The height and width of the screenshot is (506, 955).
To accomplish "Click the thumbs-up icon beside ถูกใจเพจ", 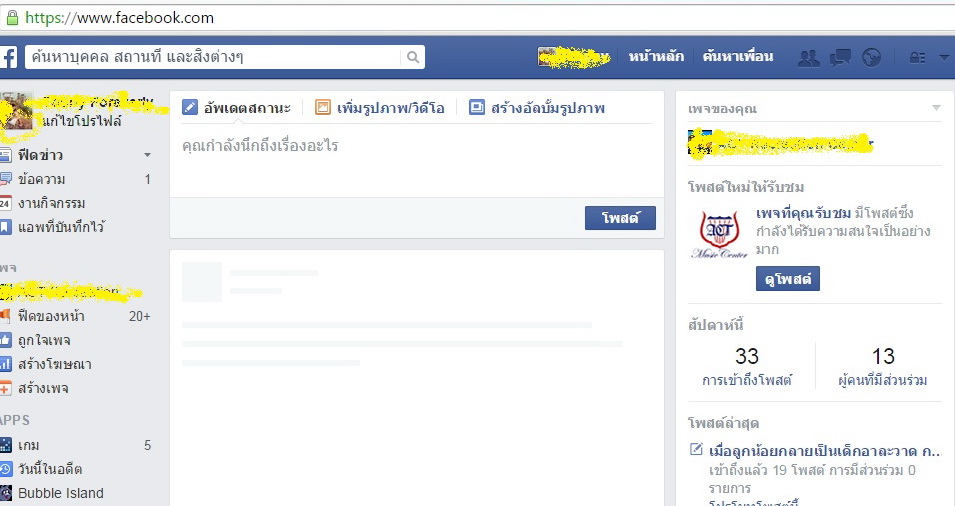I will (x=5, y=340).
